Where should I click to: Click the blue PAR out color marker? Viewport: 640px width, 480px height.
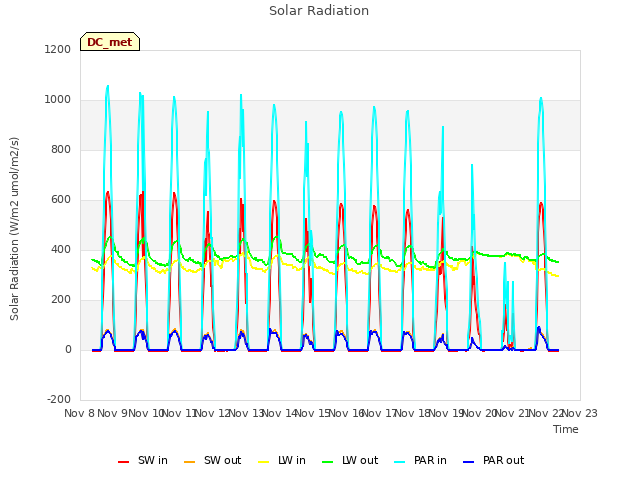(469, 462)
